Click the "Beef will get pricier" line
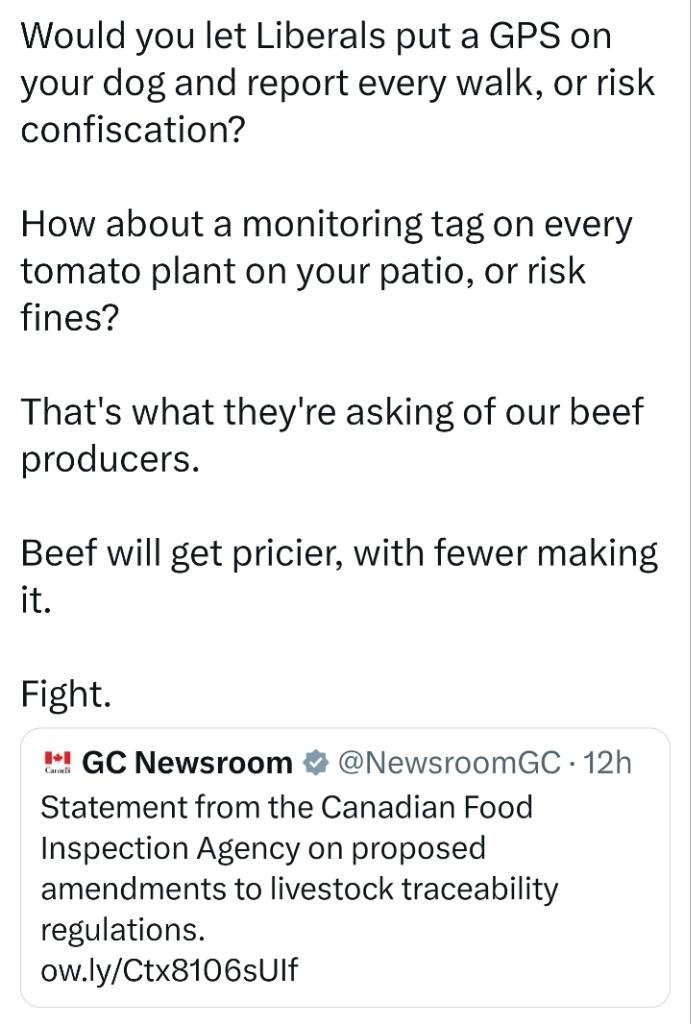 (x=340, y=553)
